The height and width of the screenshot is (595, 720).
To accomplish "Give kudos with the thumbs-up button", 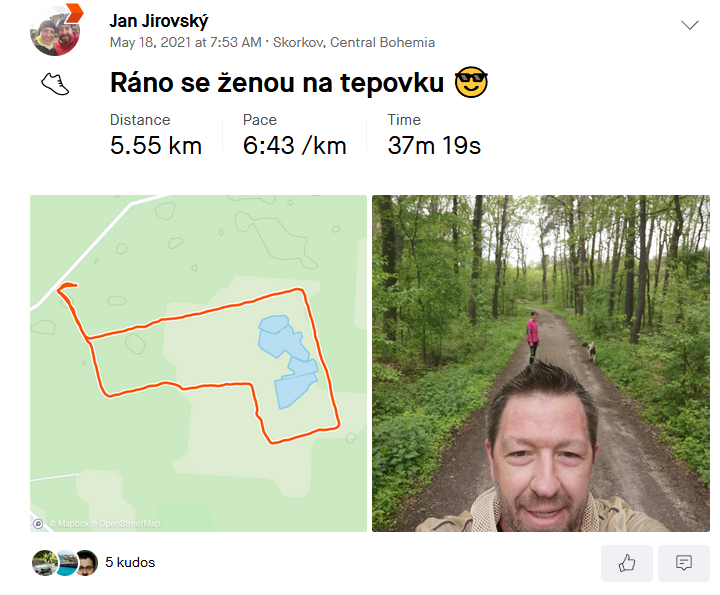I will [627, 563].
